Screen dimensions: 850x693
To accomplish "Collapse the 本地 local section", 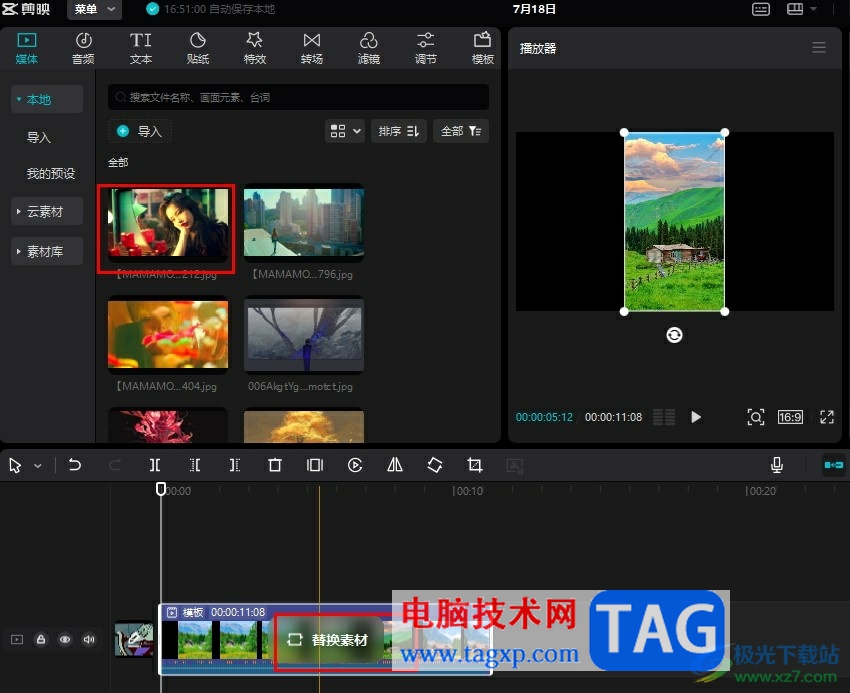I will 47,99.
